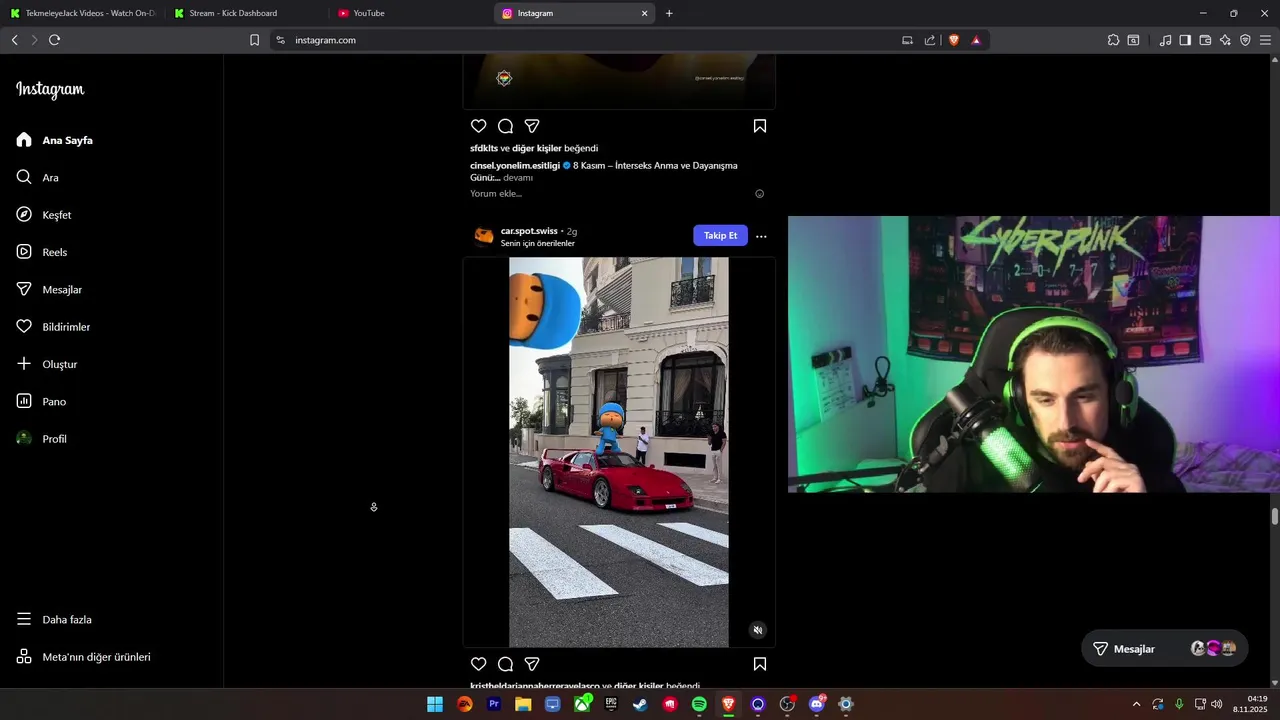Toggle the browser sidebar panel

pyautogui.click(x=1185, y=40)
